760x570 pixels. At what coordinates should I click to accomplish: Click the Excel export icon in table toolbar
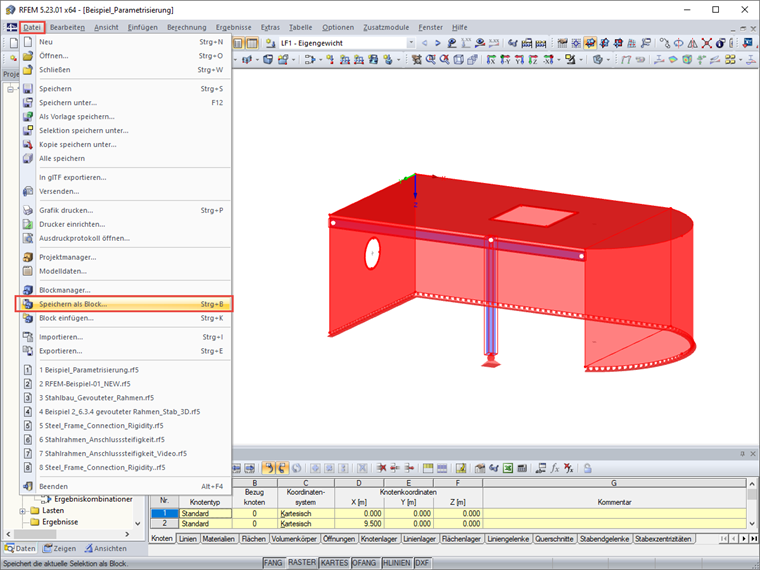pyautogui.click(x=507, y=468)
